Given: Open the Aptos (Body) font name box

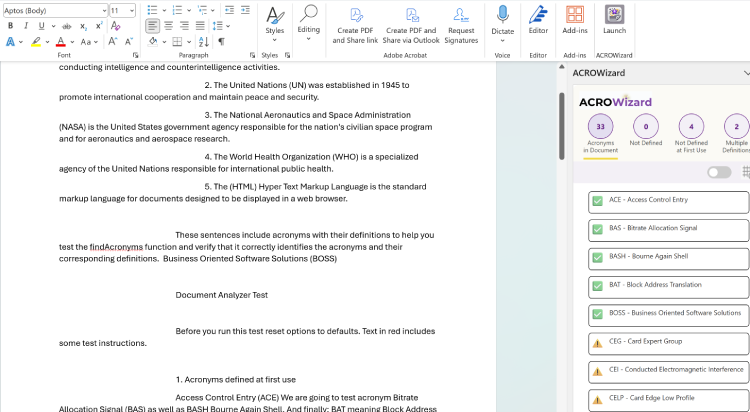Looking at the screenshot, I should [x=56, y=11].
